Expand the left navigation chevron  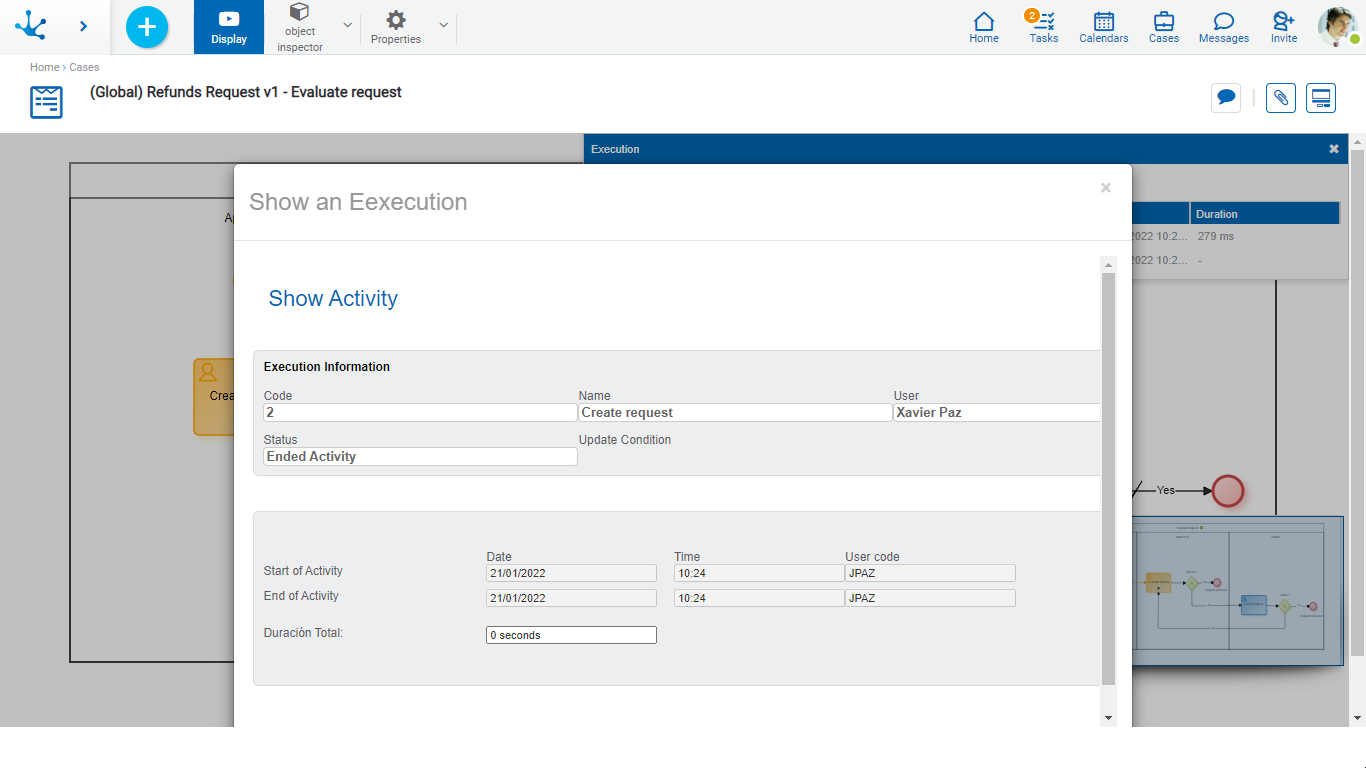point(84,27)
